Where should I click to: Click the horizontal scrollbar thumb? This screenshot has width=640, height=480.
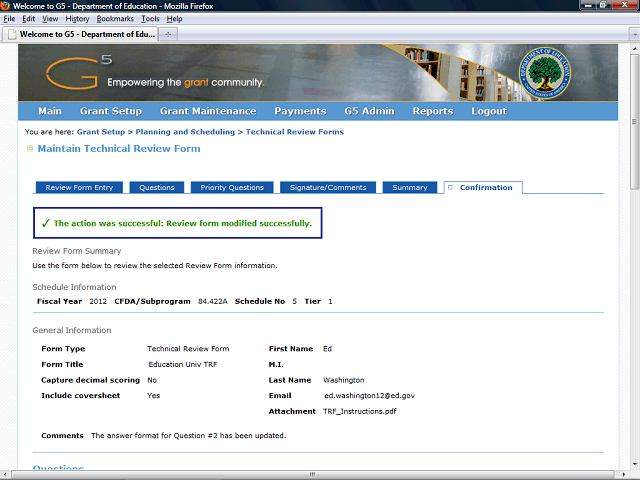312,474
